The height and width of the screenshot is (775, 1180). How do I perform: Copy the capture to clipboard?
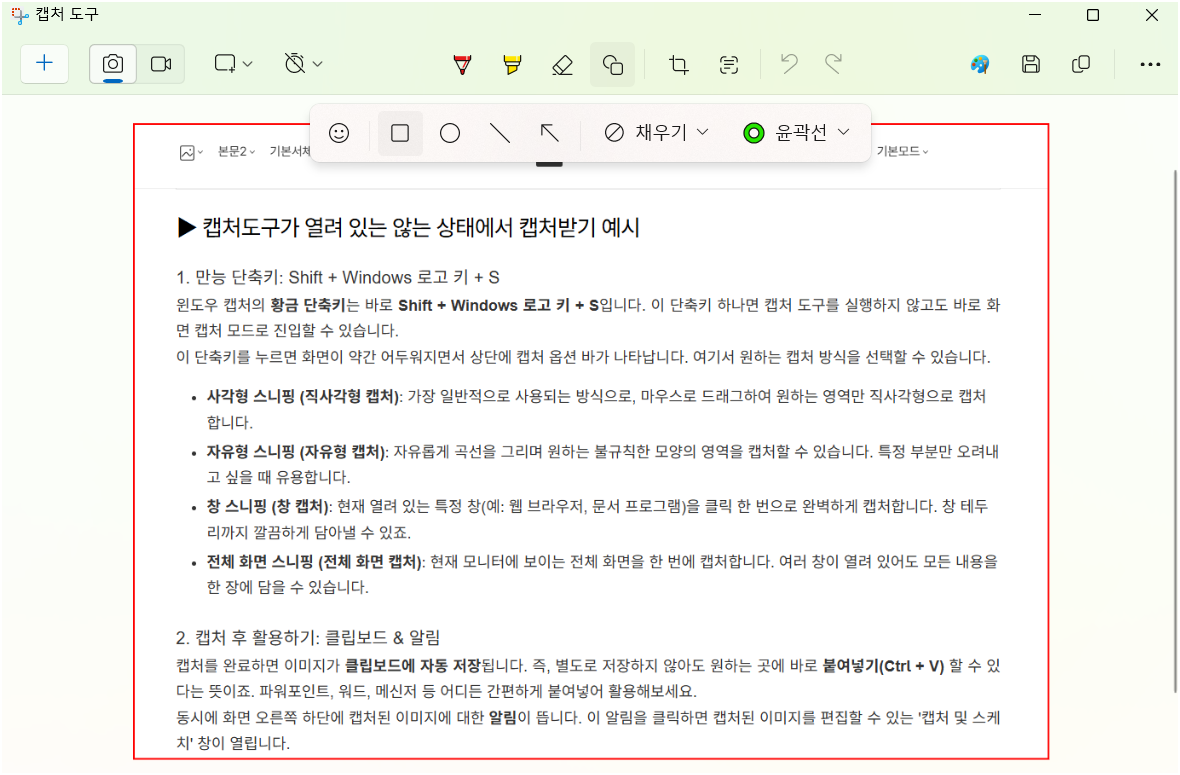click(1080, 64)
